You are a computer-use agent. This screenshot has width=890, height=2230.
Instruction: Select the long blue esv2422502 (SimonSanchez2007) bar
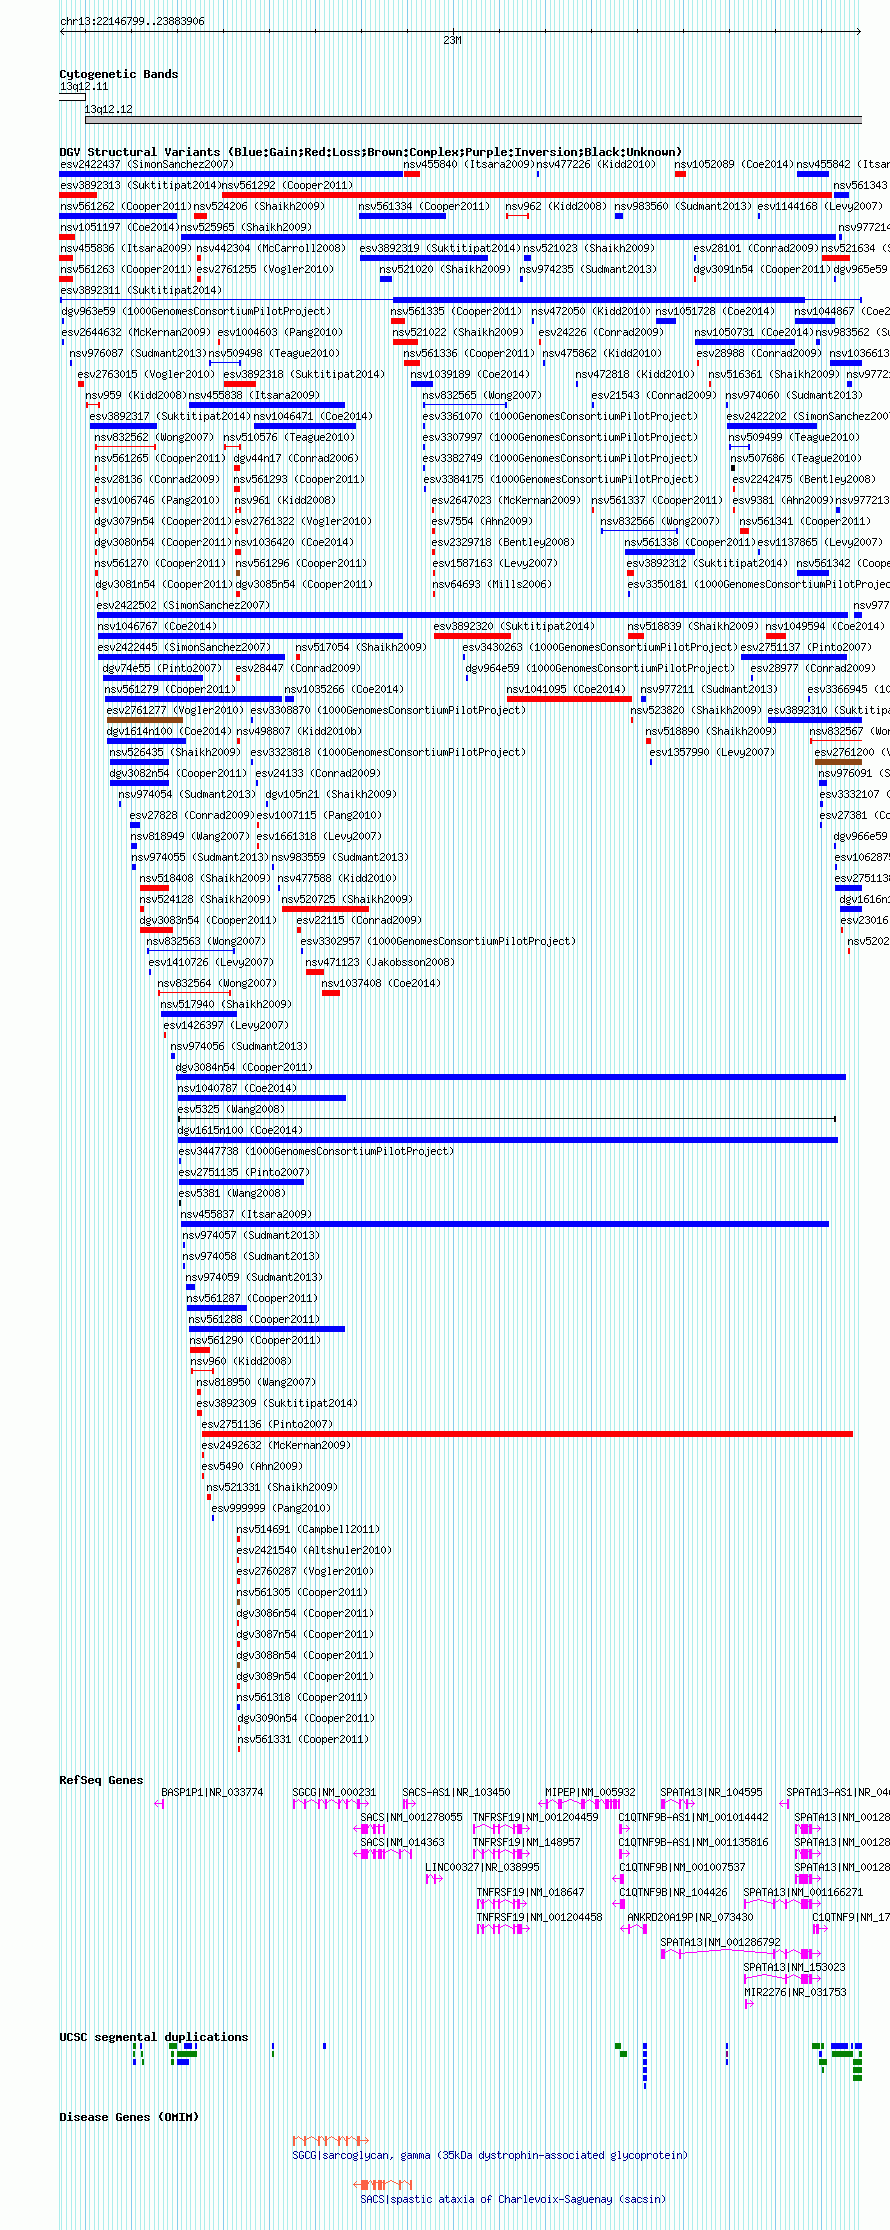click(x=472, y=615)
